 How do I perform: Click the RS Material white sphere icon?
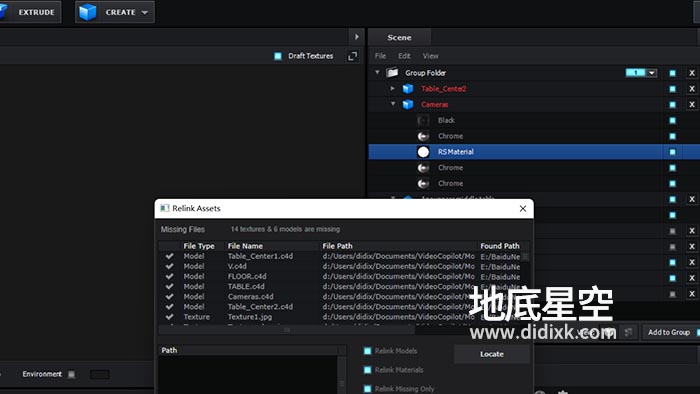click(x=423, y=152)
